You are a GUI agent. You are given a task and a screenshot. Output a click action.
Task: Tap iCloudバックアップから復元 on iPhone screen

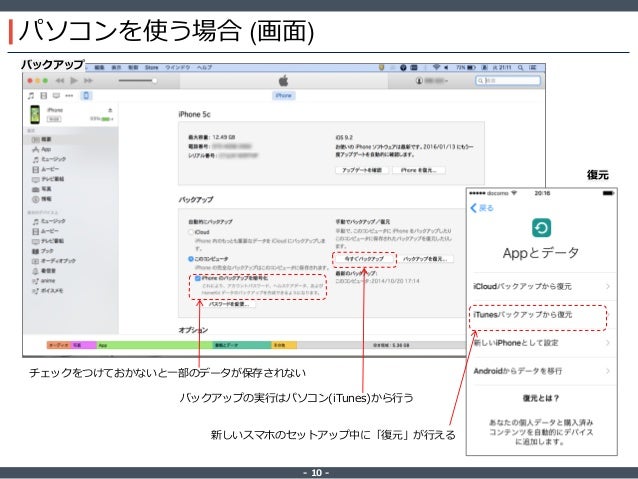542,287
